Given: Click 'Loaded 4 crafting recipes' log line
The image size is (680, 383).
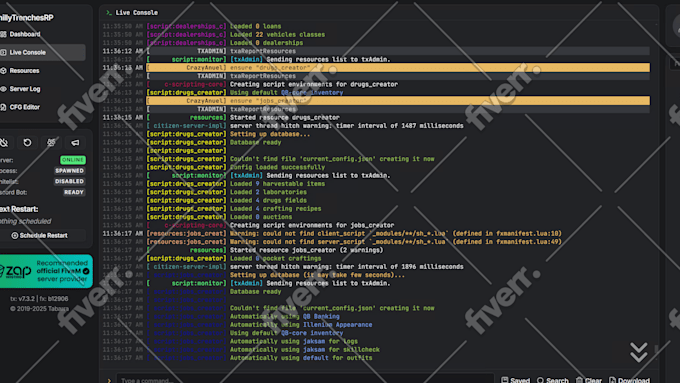Looking at the screenshot, I should point(275,209).
